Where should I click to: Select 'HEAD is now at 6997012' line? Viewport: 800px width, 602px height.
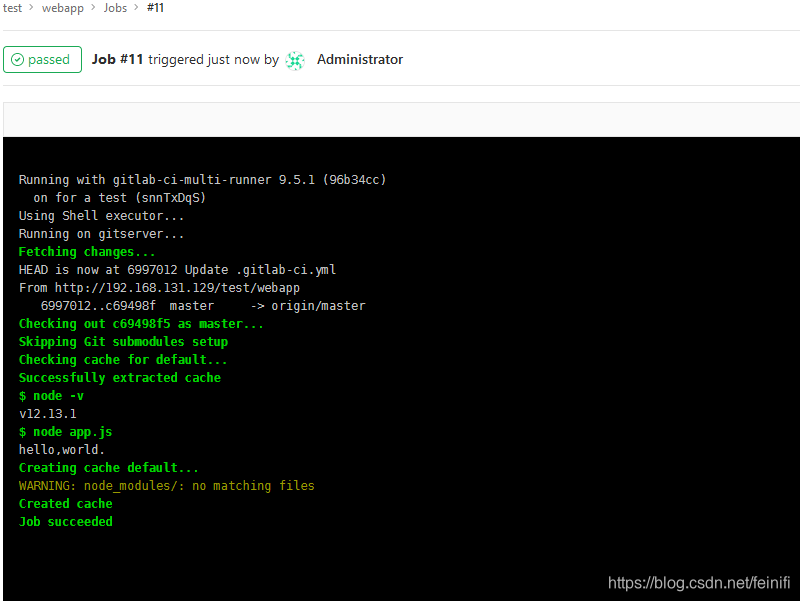(178, 270)
